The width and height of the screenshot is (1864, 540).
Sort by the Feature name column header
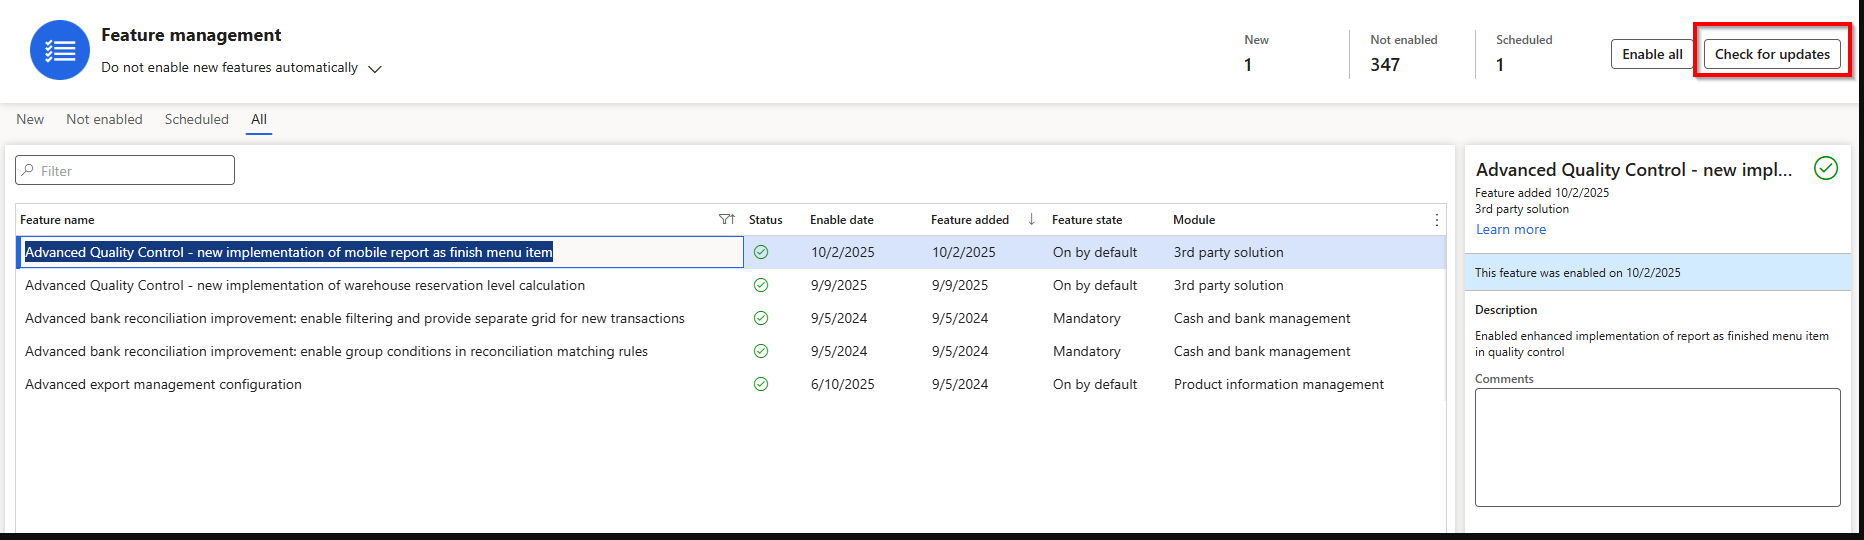(x=58, y=220)
